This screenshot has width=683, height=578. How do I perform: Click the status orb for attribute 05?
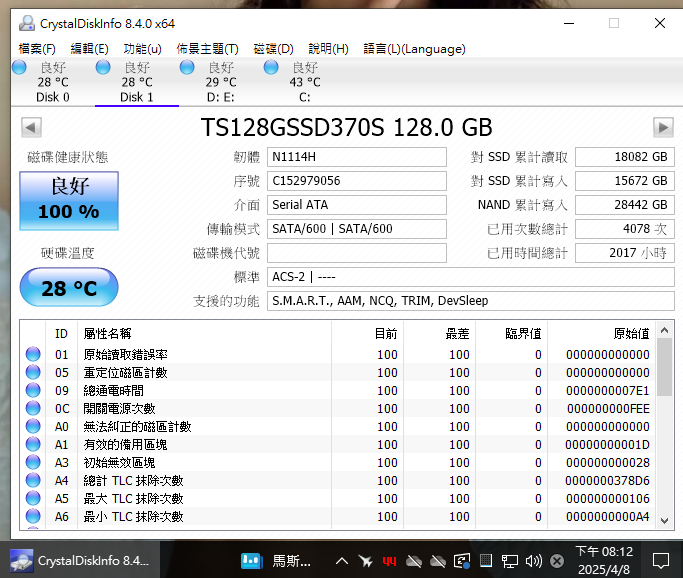pyautogui.click(x=33, y=372)
